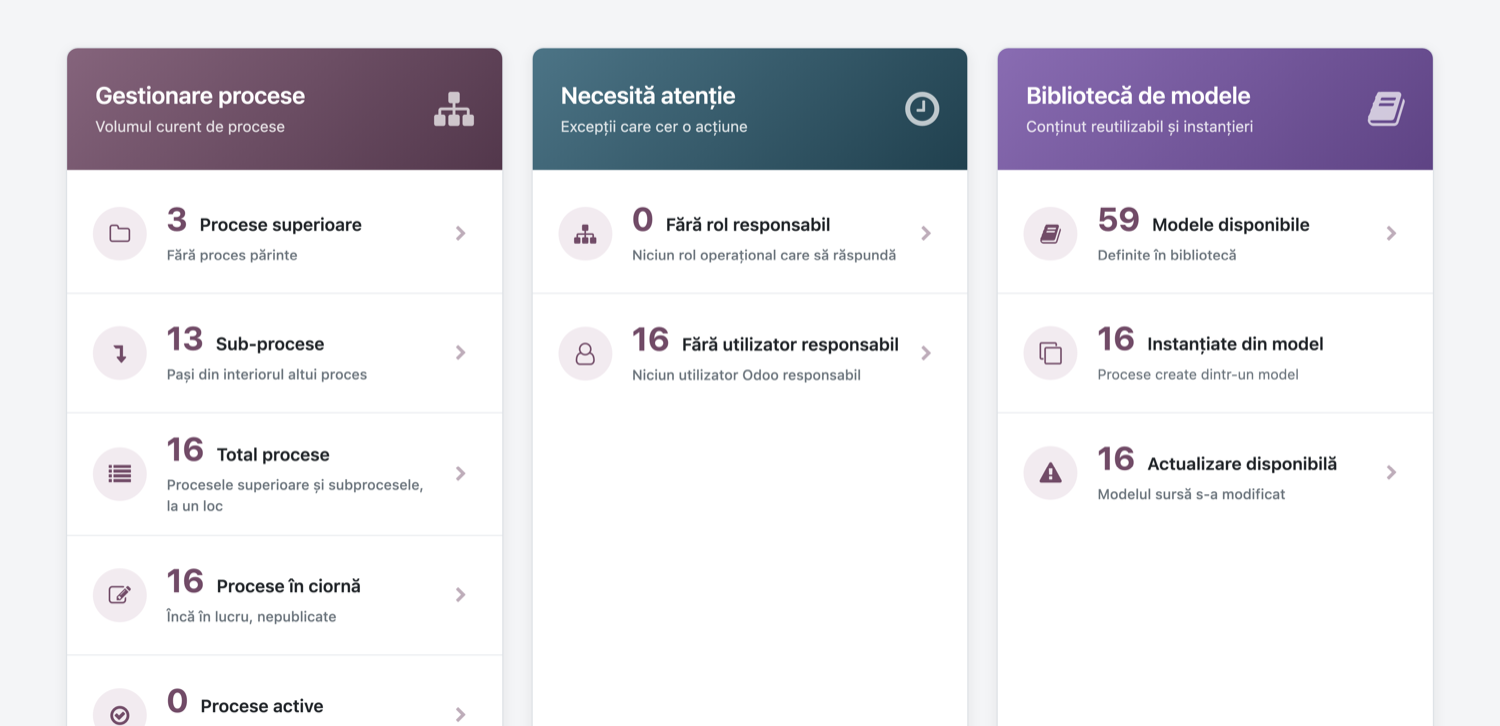Image resolution: width=1500 pixels, height=726 pixels.
Task: Click the warning triangle icon beside Actualizare disponibilă
Action: click(1050, 473)
